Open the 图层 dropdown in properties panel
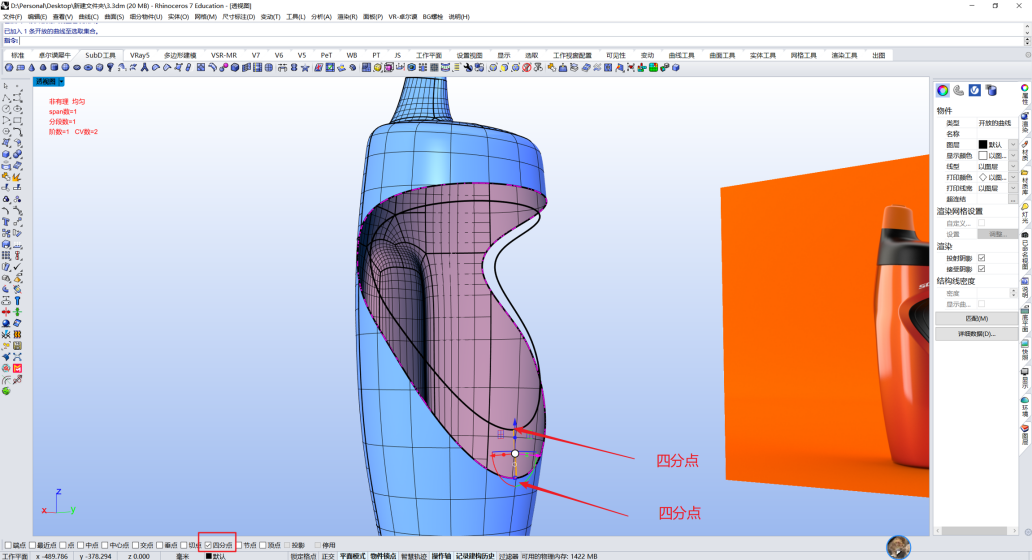The height and width of the screenshot is (560, 1032). pyautogui.click(x=1013, y=145)
